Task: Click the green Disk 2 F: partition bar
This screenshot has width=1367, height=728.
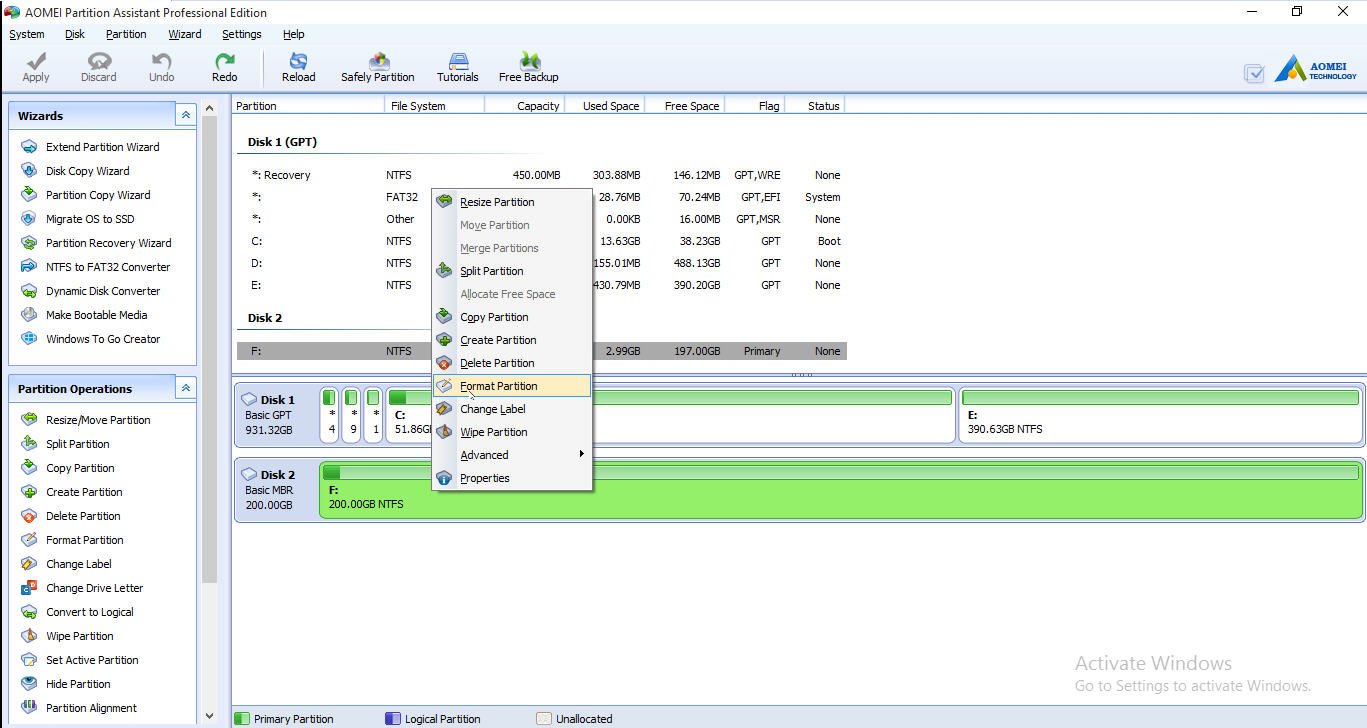Action: pos(840,490)
